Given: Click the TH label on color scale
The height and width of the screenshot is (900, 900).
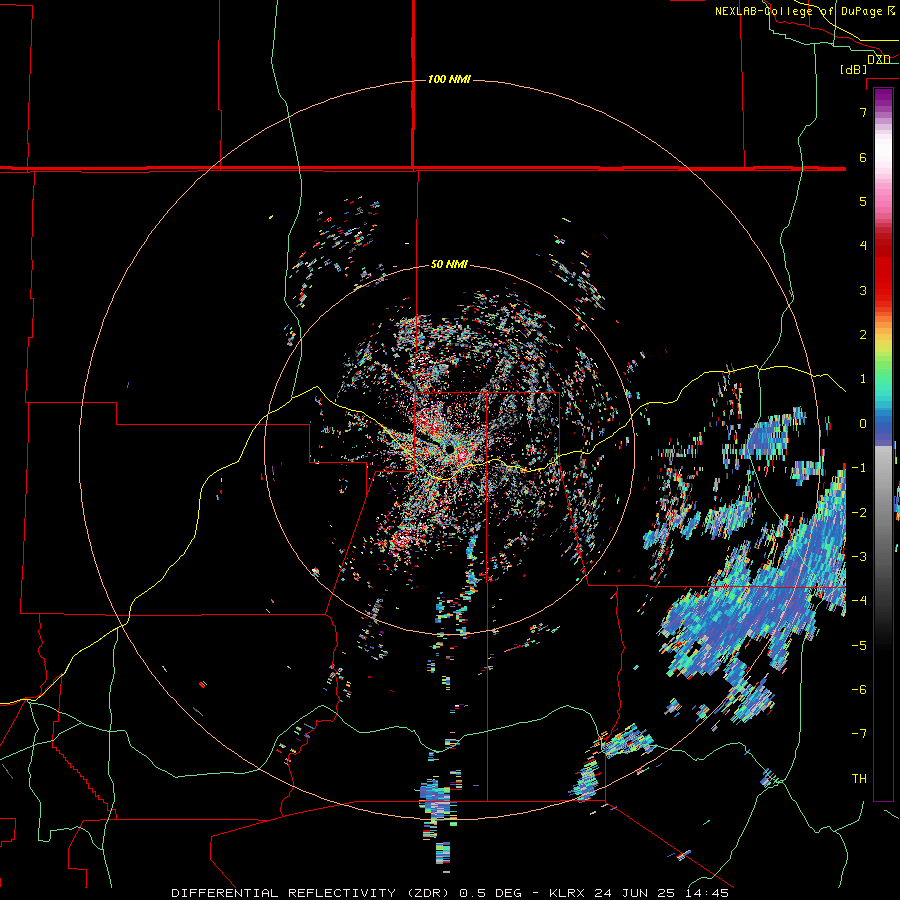Looking at the screenshot, I should [x=859, y=778].
